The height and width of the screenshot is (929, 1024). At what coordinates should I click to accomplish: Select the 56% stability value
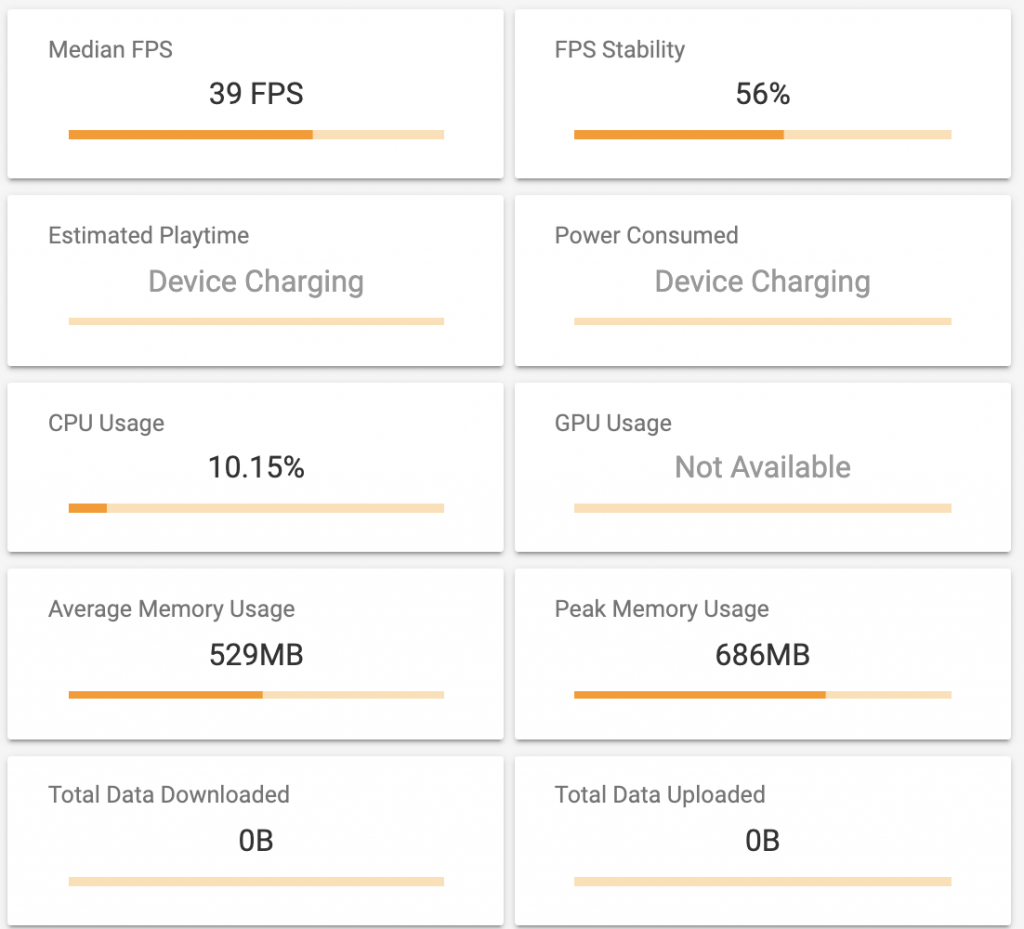coord(762,94)
